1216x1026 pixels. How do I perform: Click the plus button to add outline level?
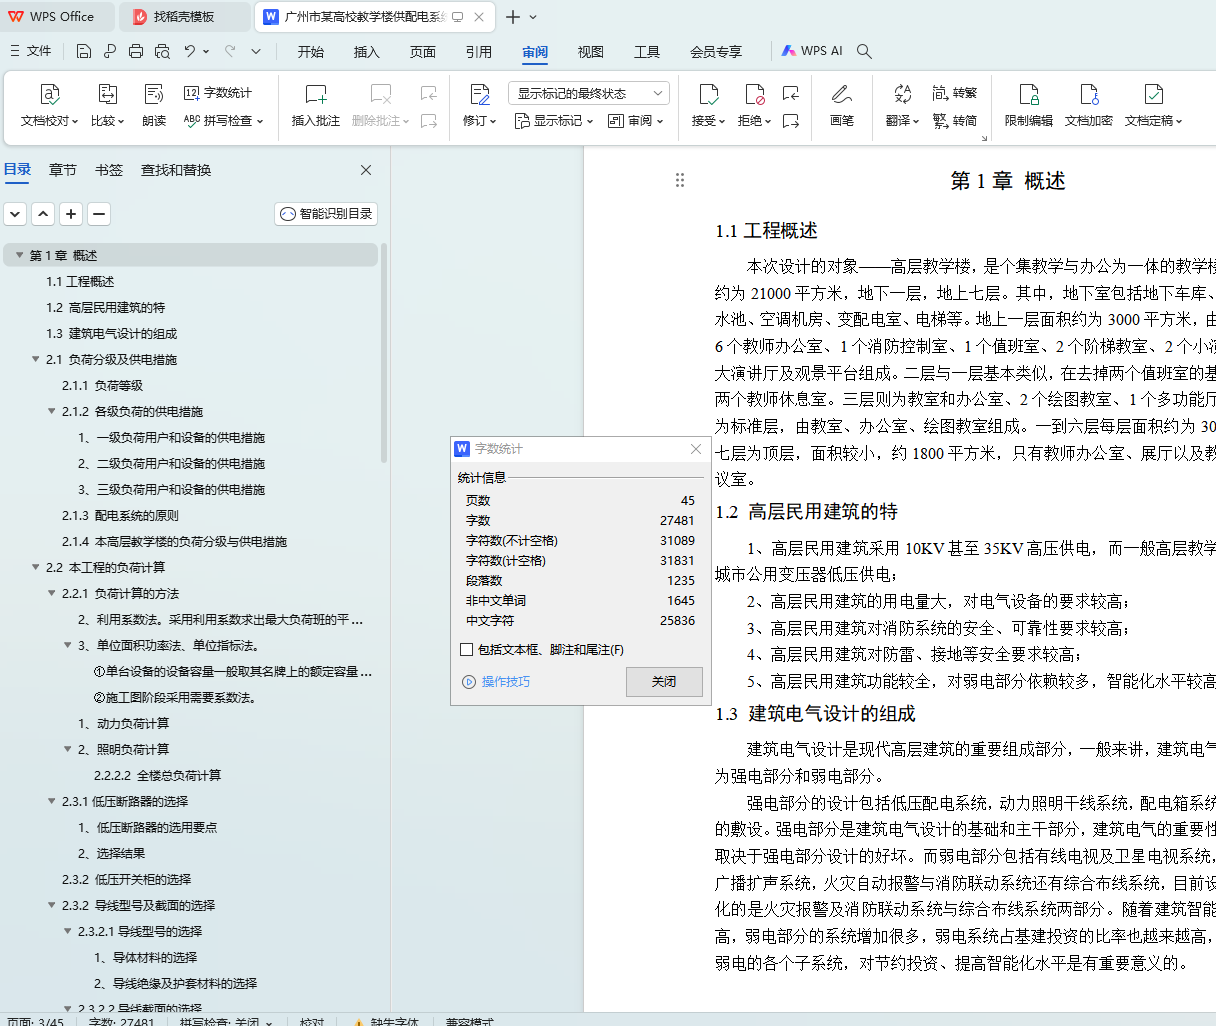pyautogui.click(x=71, y=214)
